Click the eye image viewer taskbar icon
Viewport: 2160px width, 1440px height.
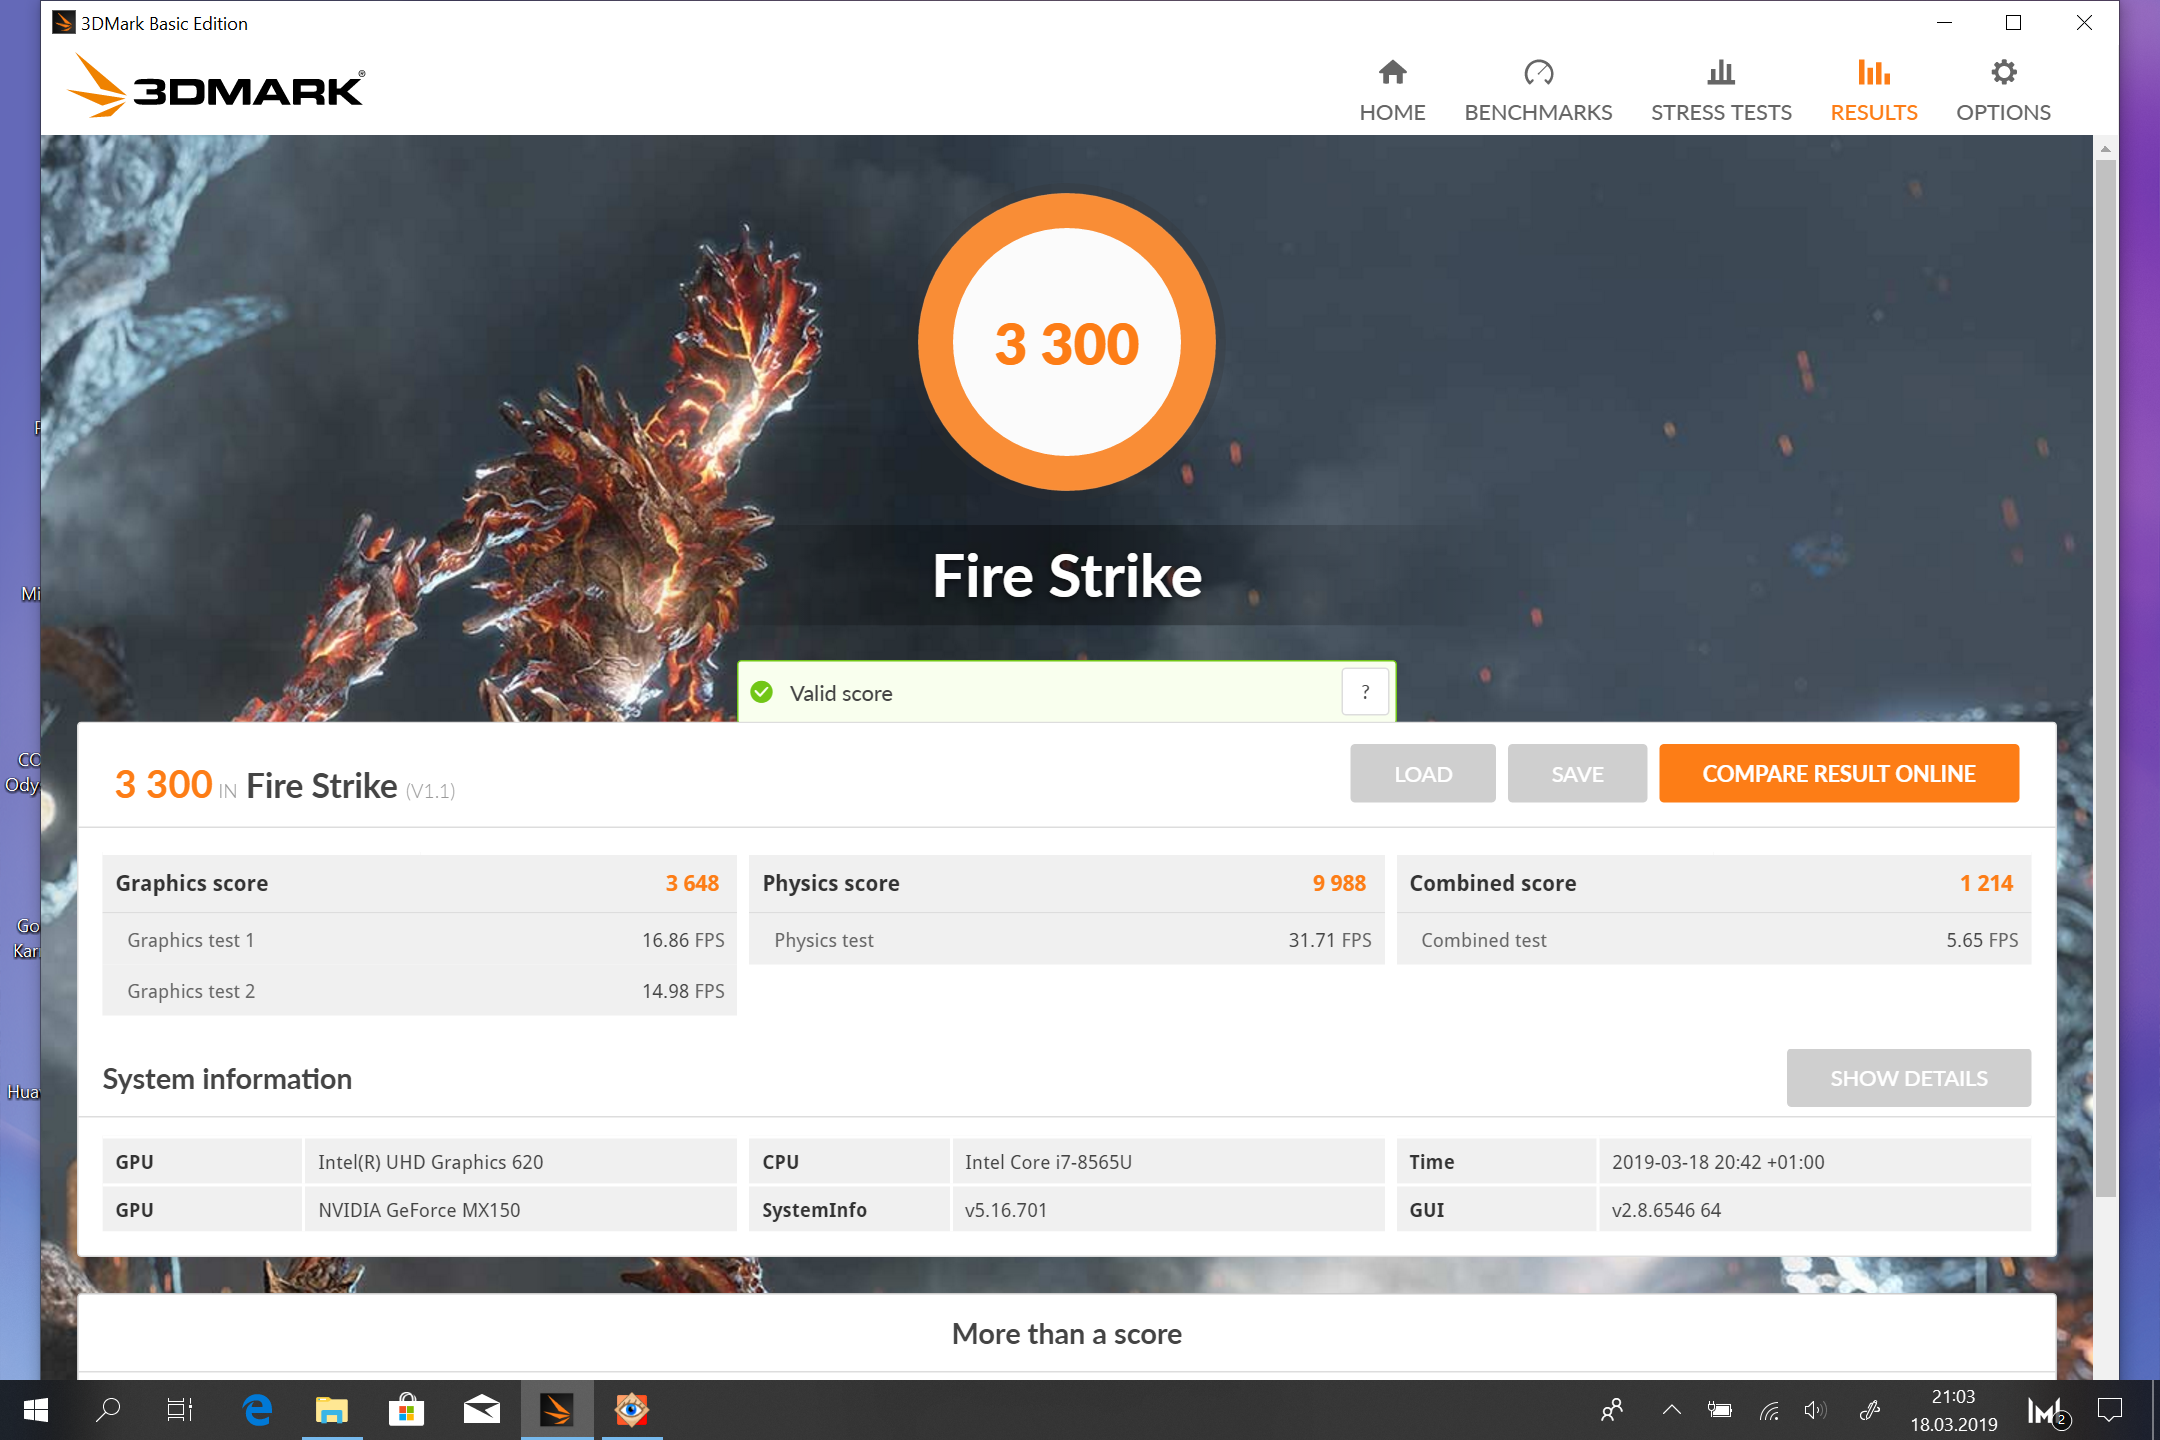pyautogui.click(x=631, y=1410)
